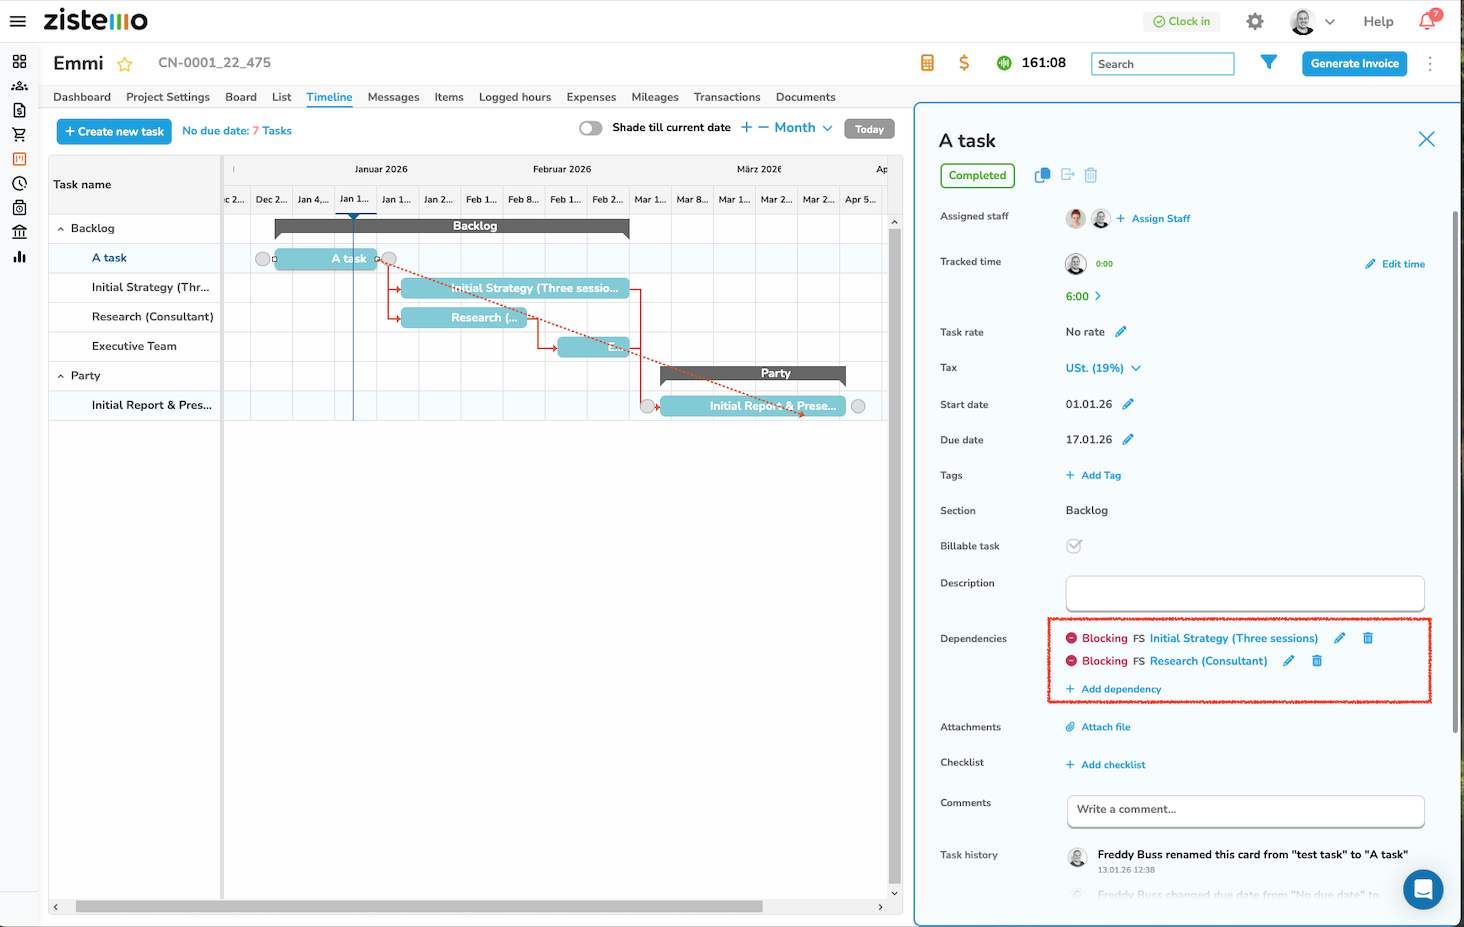The width and height of the screenshot is (1464, 927).
Task: Click the Generate Invoice button
Action: tap(1354, 63)
